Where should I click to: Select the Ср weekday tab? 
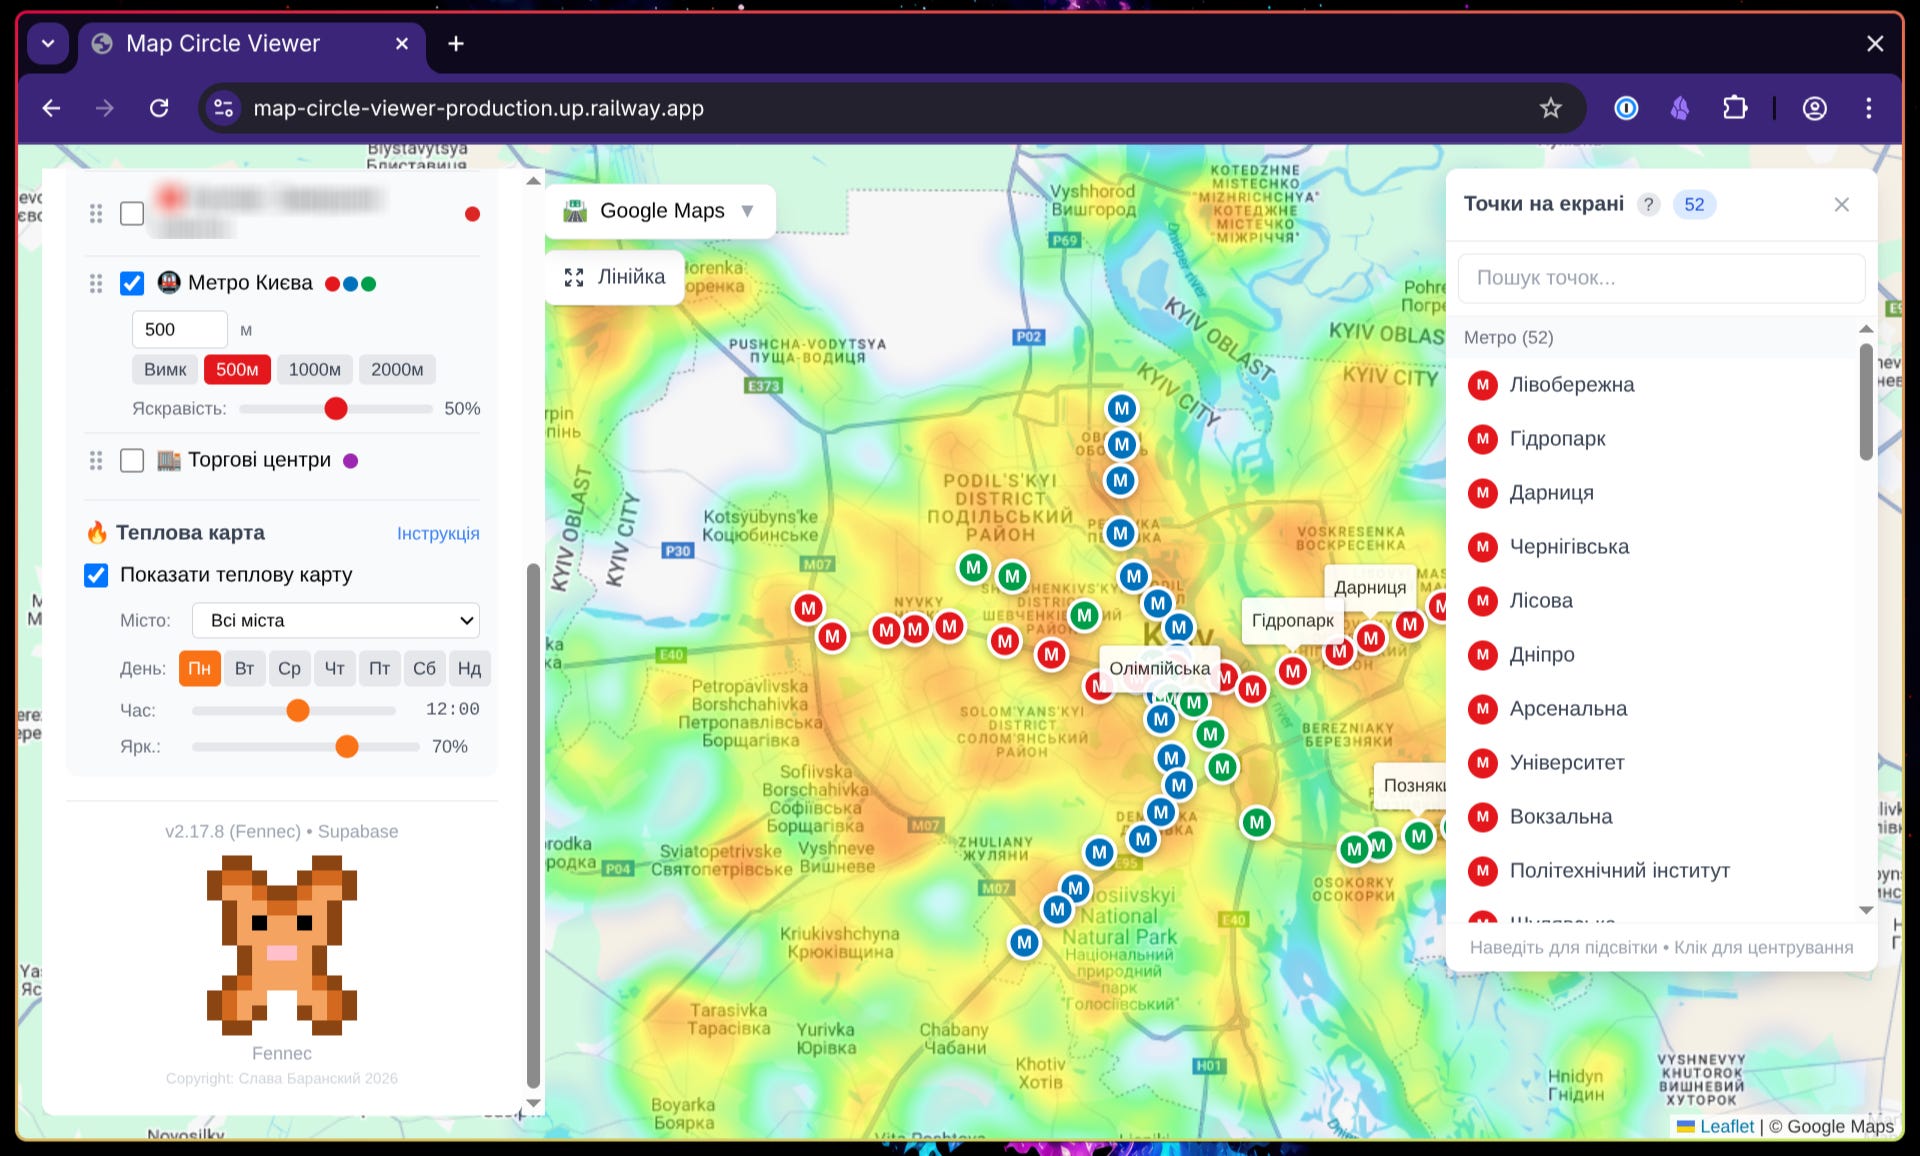tap(289, 668)
